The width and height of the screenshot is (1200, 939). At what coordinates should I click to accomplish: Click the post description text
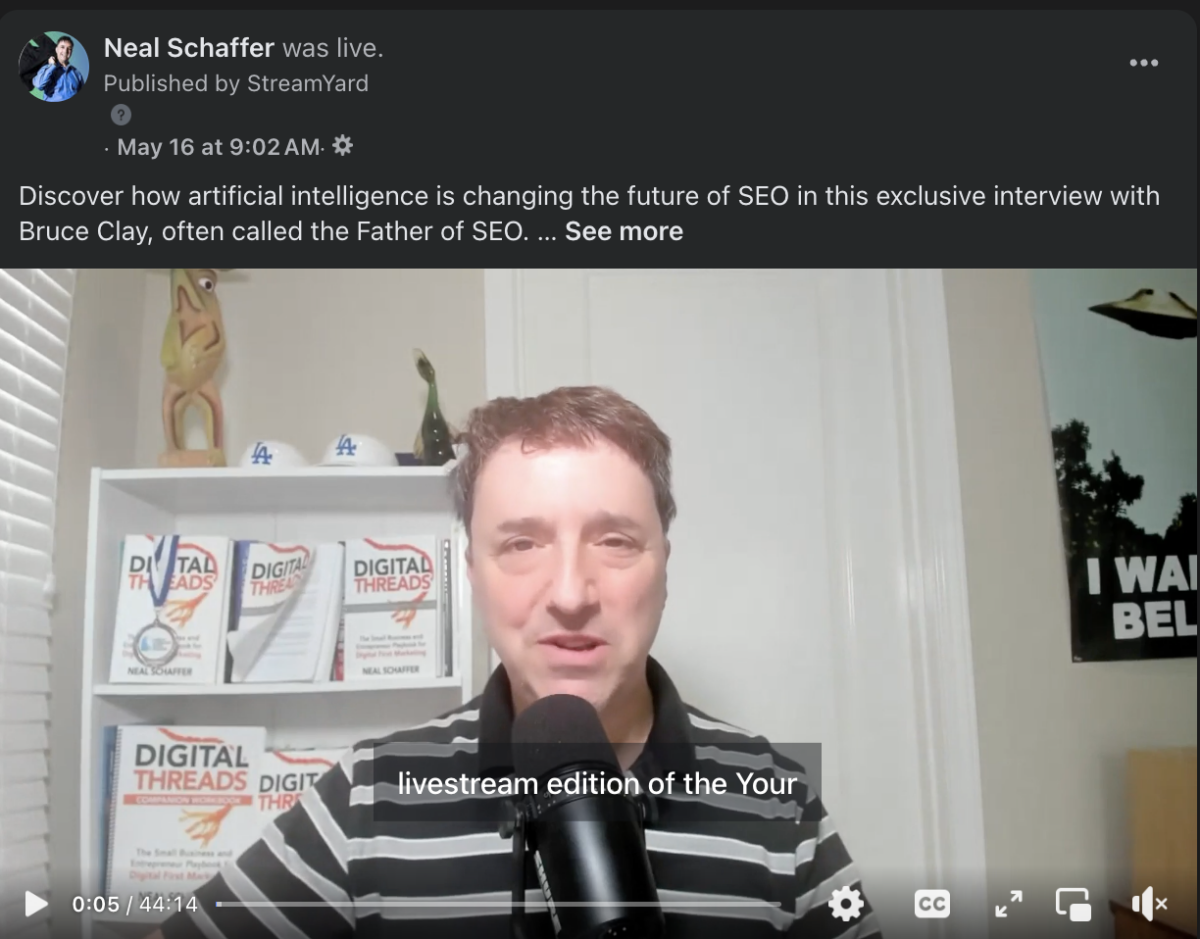[x=589, y=213]
